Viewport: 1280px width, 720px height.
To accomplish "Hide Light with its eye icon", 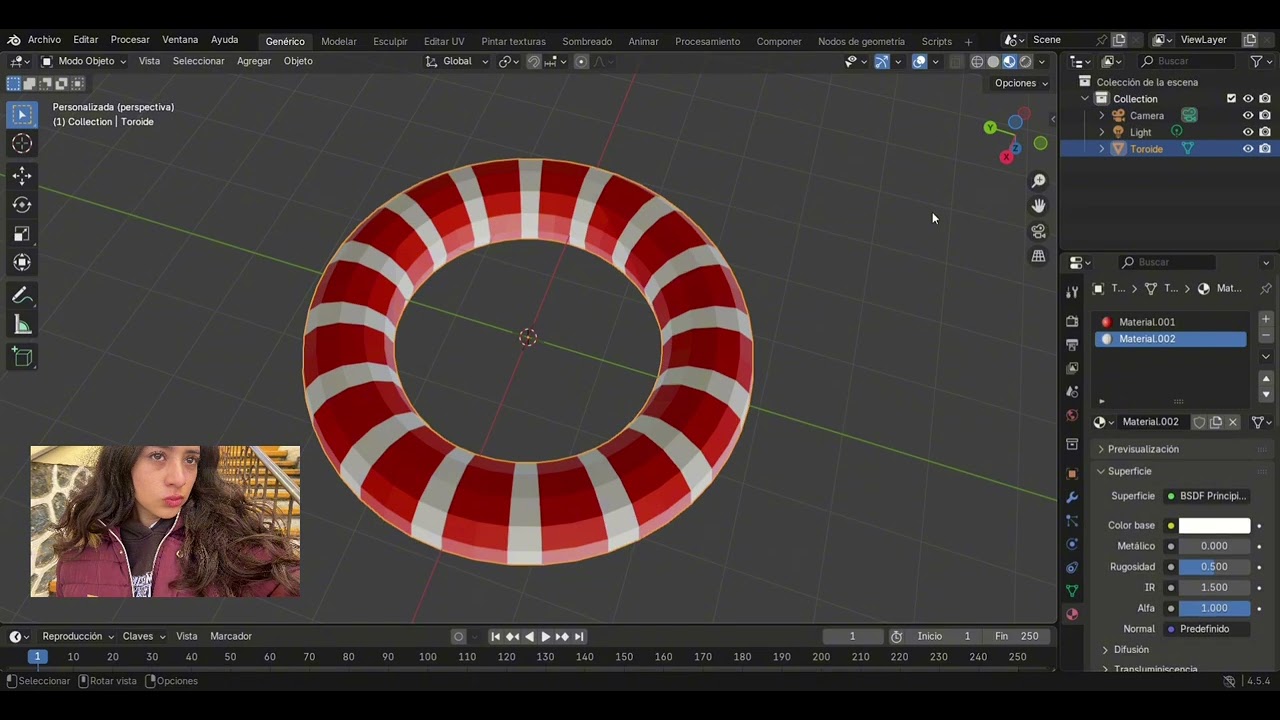I will pos(1248,132).
